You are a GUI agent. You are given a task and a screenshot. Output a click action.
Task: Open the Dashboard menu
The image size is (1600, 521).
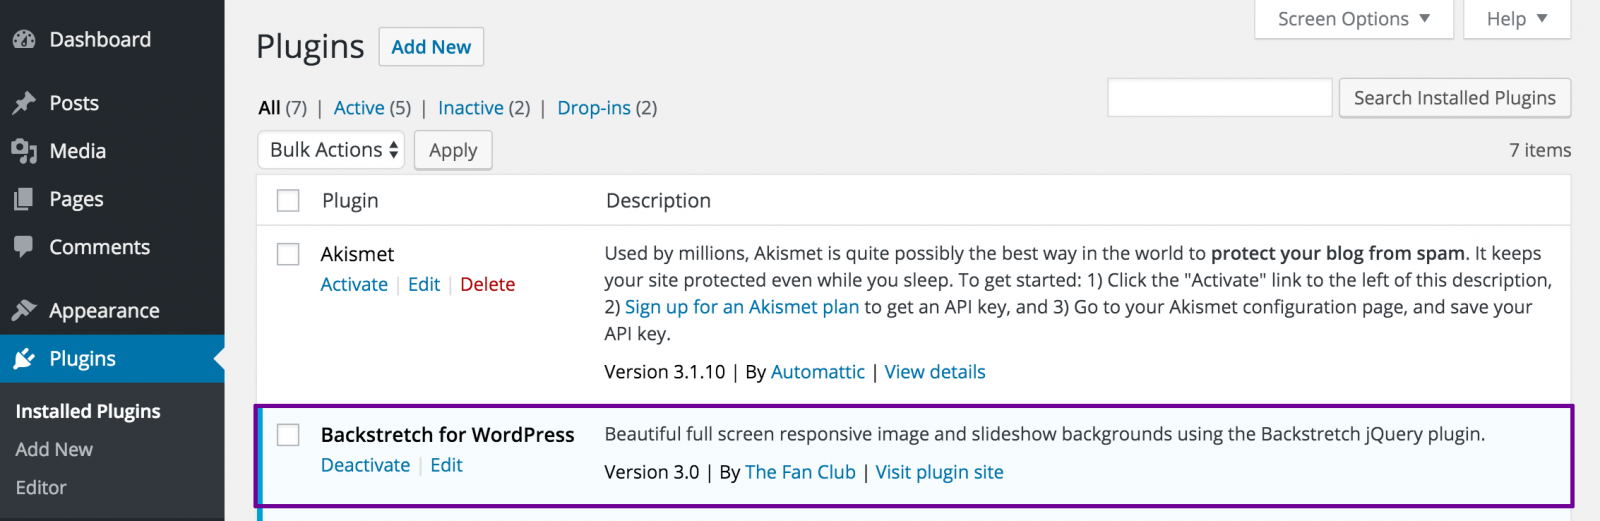pos(112,40)
